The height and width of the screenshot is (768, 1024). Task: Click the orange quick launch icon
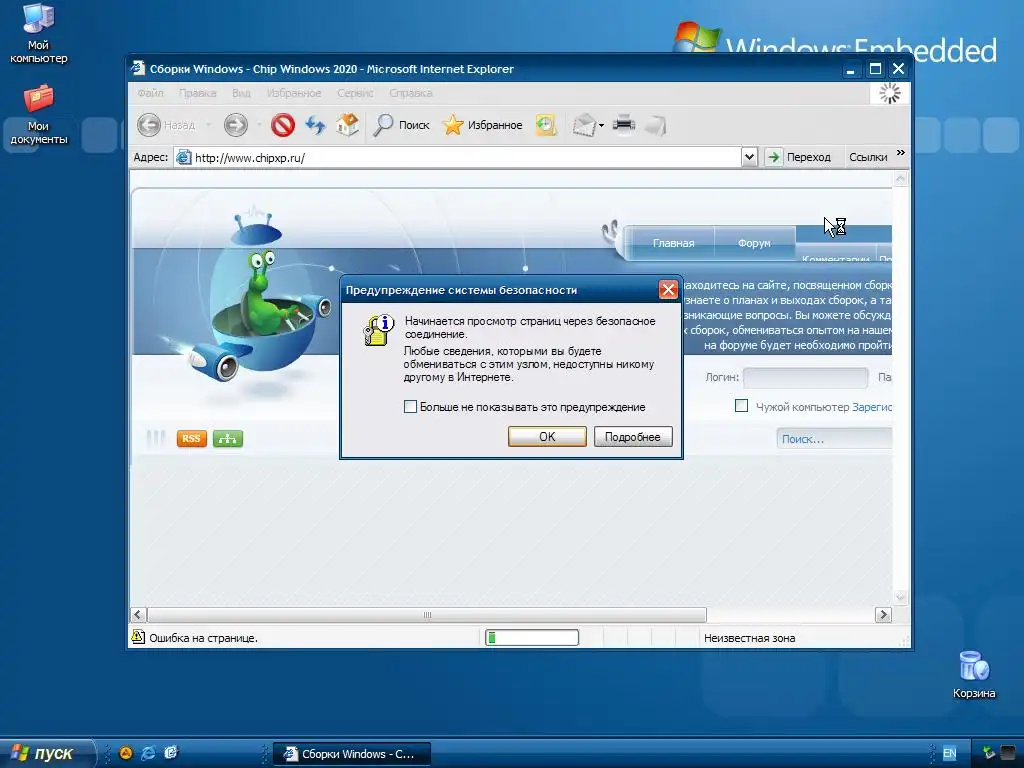126,753
